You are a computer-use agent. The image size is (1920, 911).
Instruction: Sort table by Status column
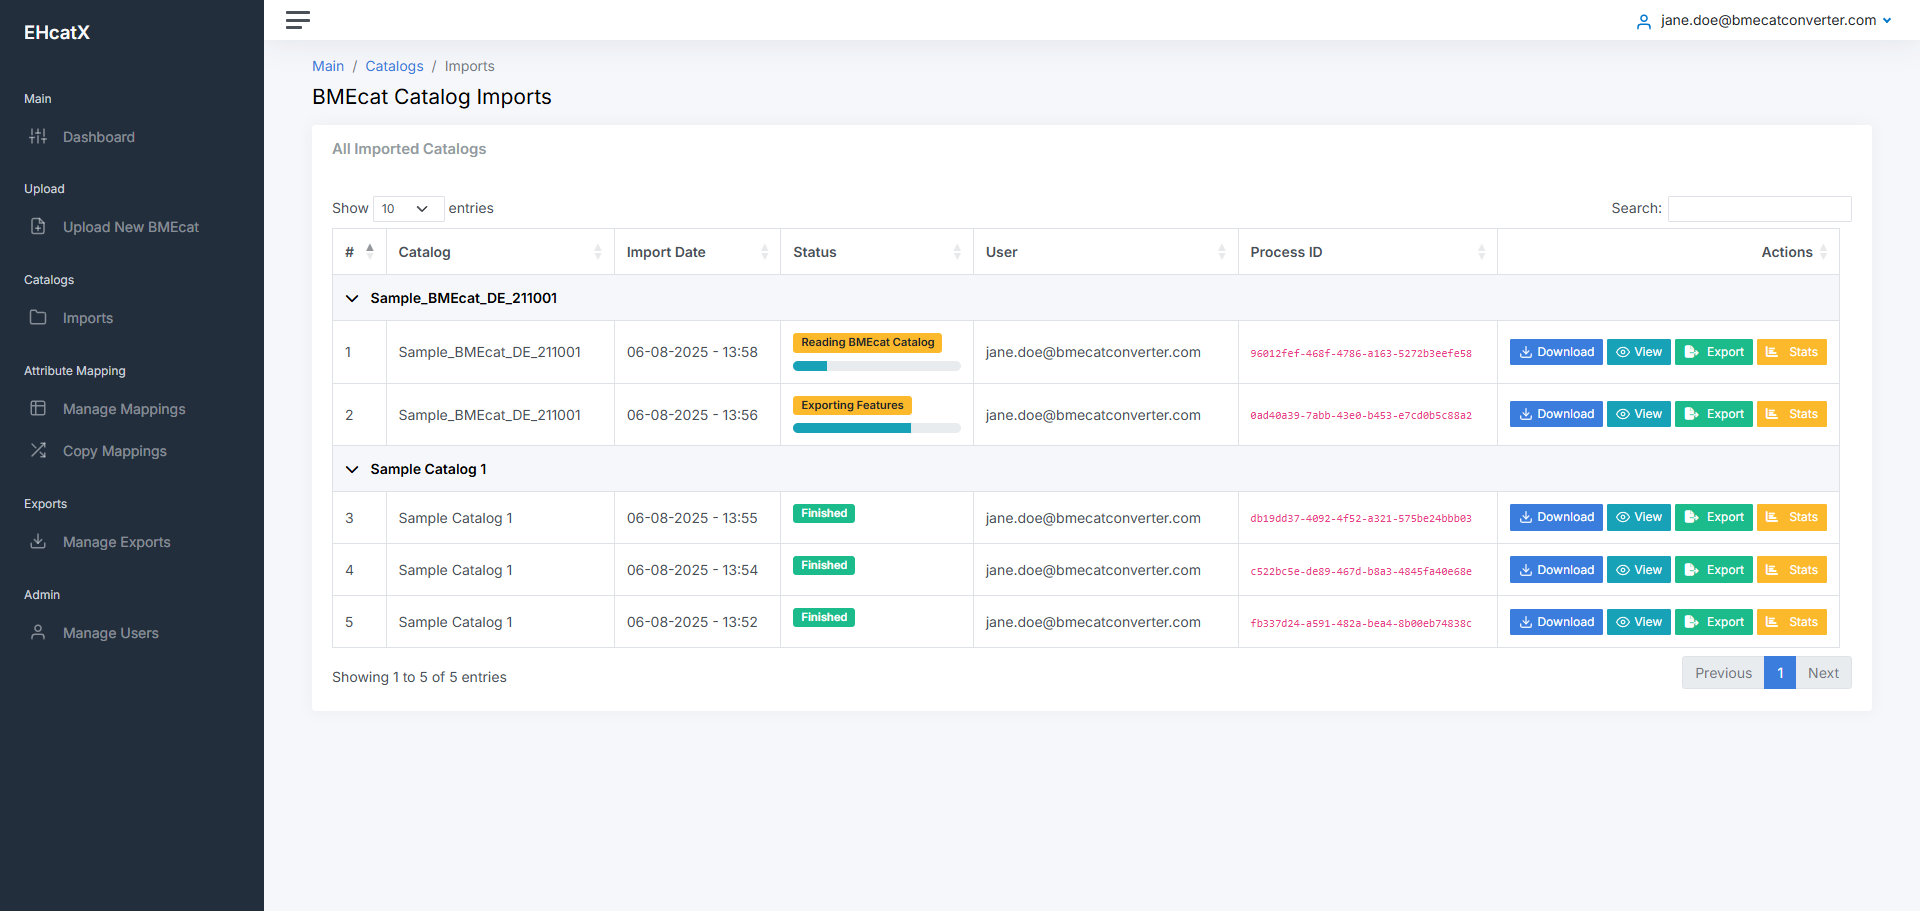(876, 252)
